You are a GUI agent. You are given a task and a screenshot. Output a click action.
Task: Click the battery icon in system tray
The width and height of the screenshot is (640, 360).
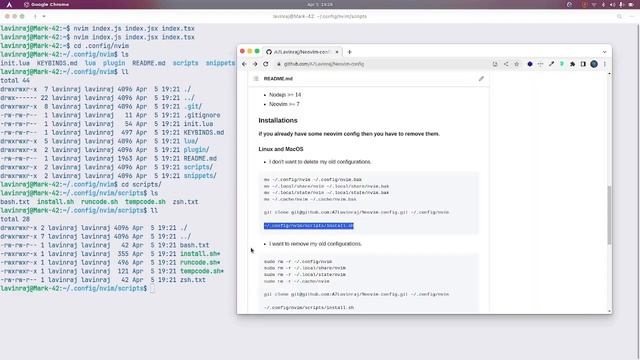(631, 4)
